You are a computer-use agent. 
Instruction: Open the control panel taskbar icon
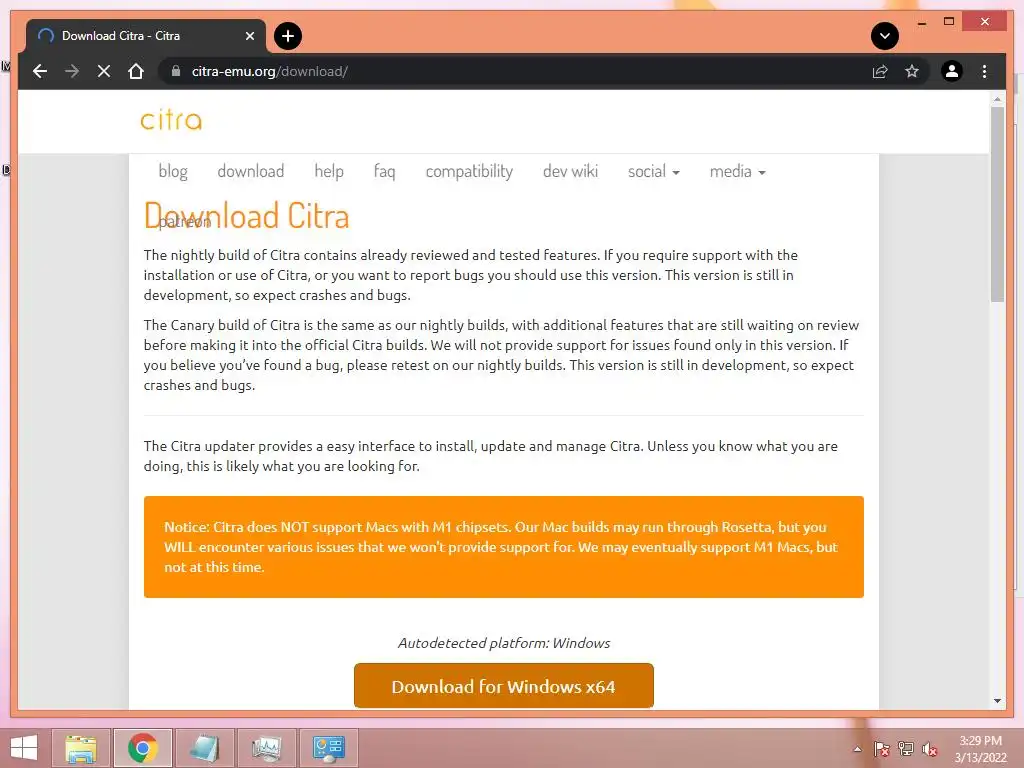328,748
